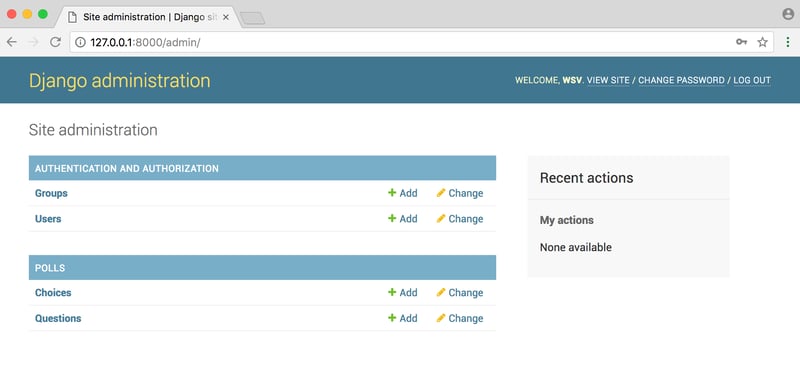
Task: Click the pencil icon in the Users row
Action: coord(441,218)
